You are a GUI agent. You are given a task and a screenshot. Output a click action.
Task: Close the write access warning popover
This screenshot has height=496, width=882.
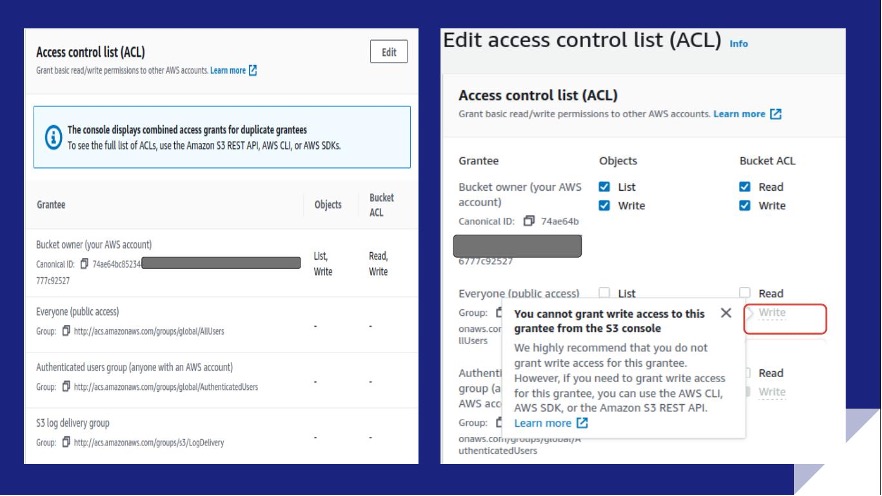(726, 313)
